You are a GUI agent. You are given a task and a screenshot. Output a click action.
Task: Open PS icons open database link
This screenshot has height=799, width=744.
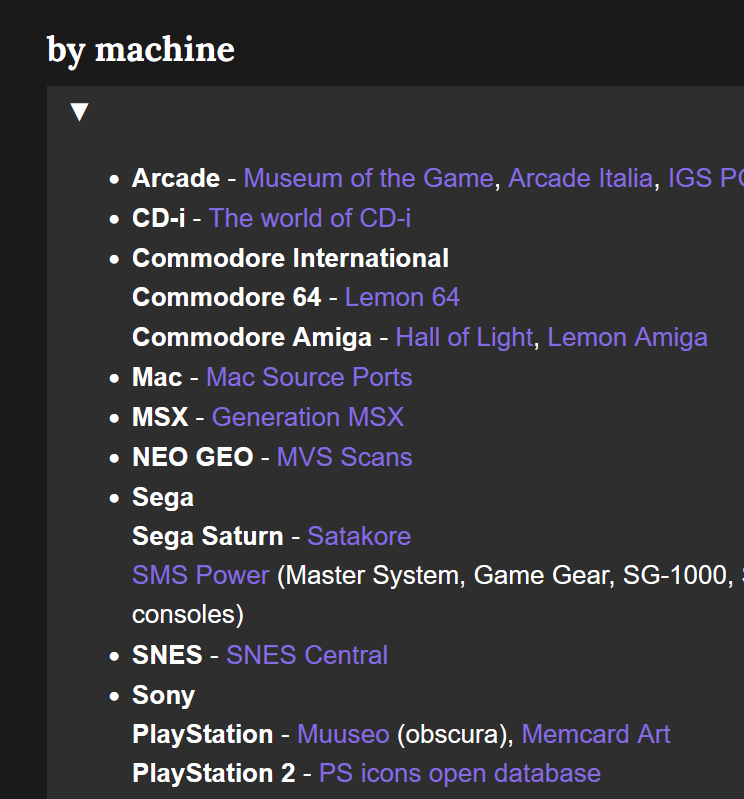coord(460,774)
